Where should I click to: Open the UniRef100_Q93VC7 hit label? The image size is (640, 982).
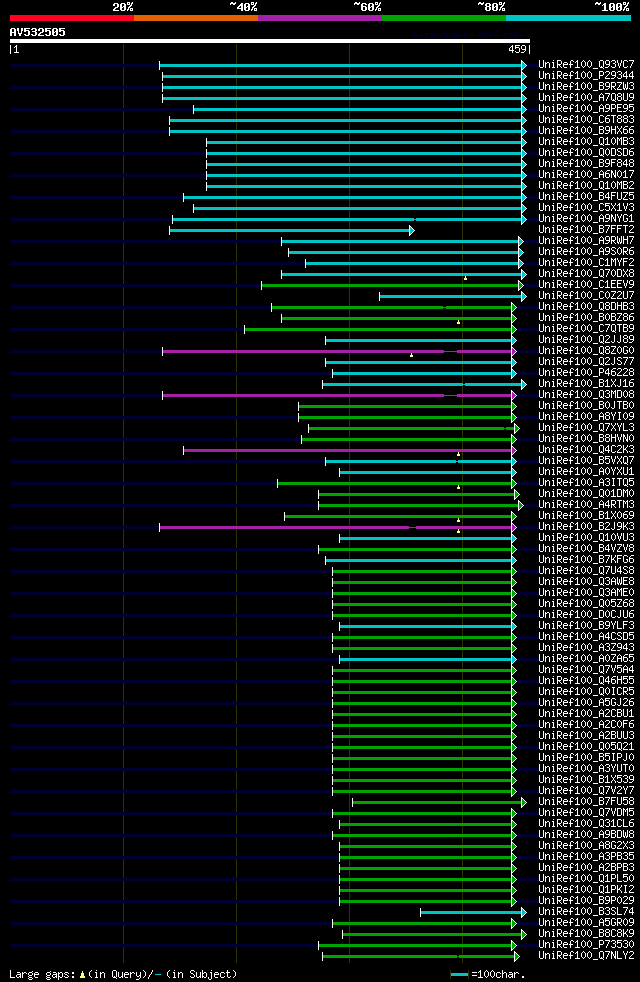[586, 65]
